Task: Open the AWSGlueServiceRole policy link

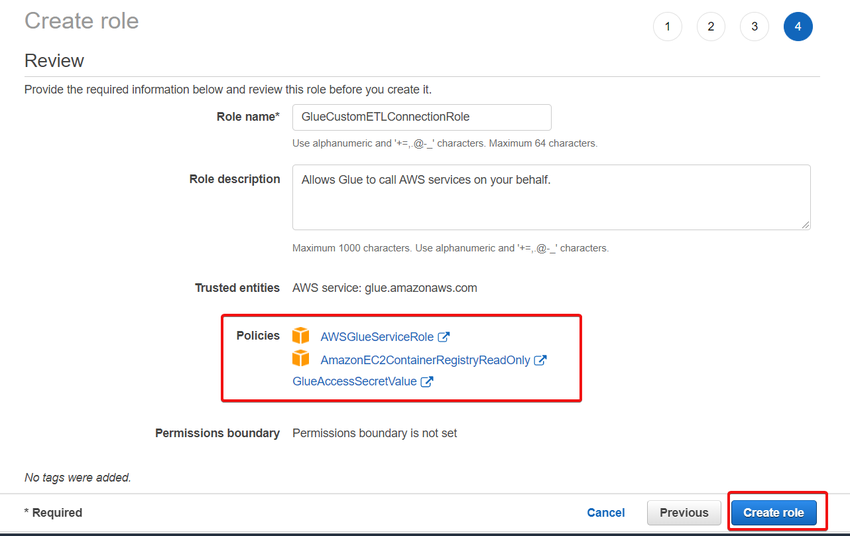Action: (x=377, y=337)
